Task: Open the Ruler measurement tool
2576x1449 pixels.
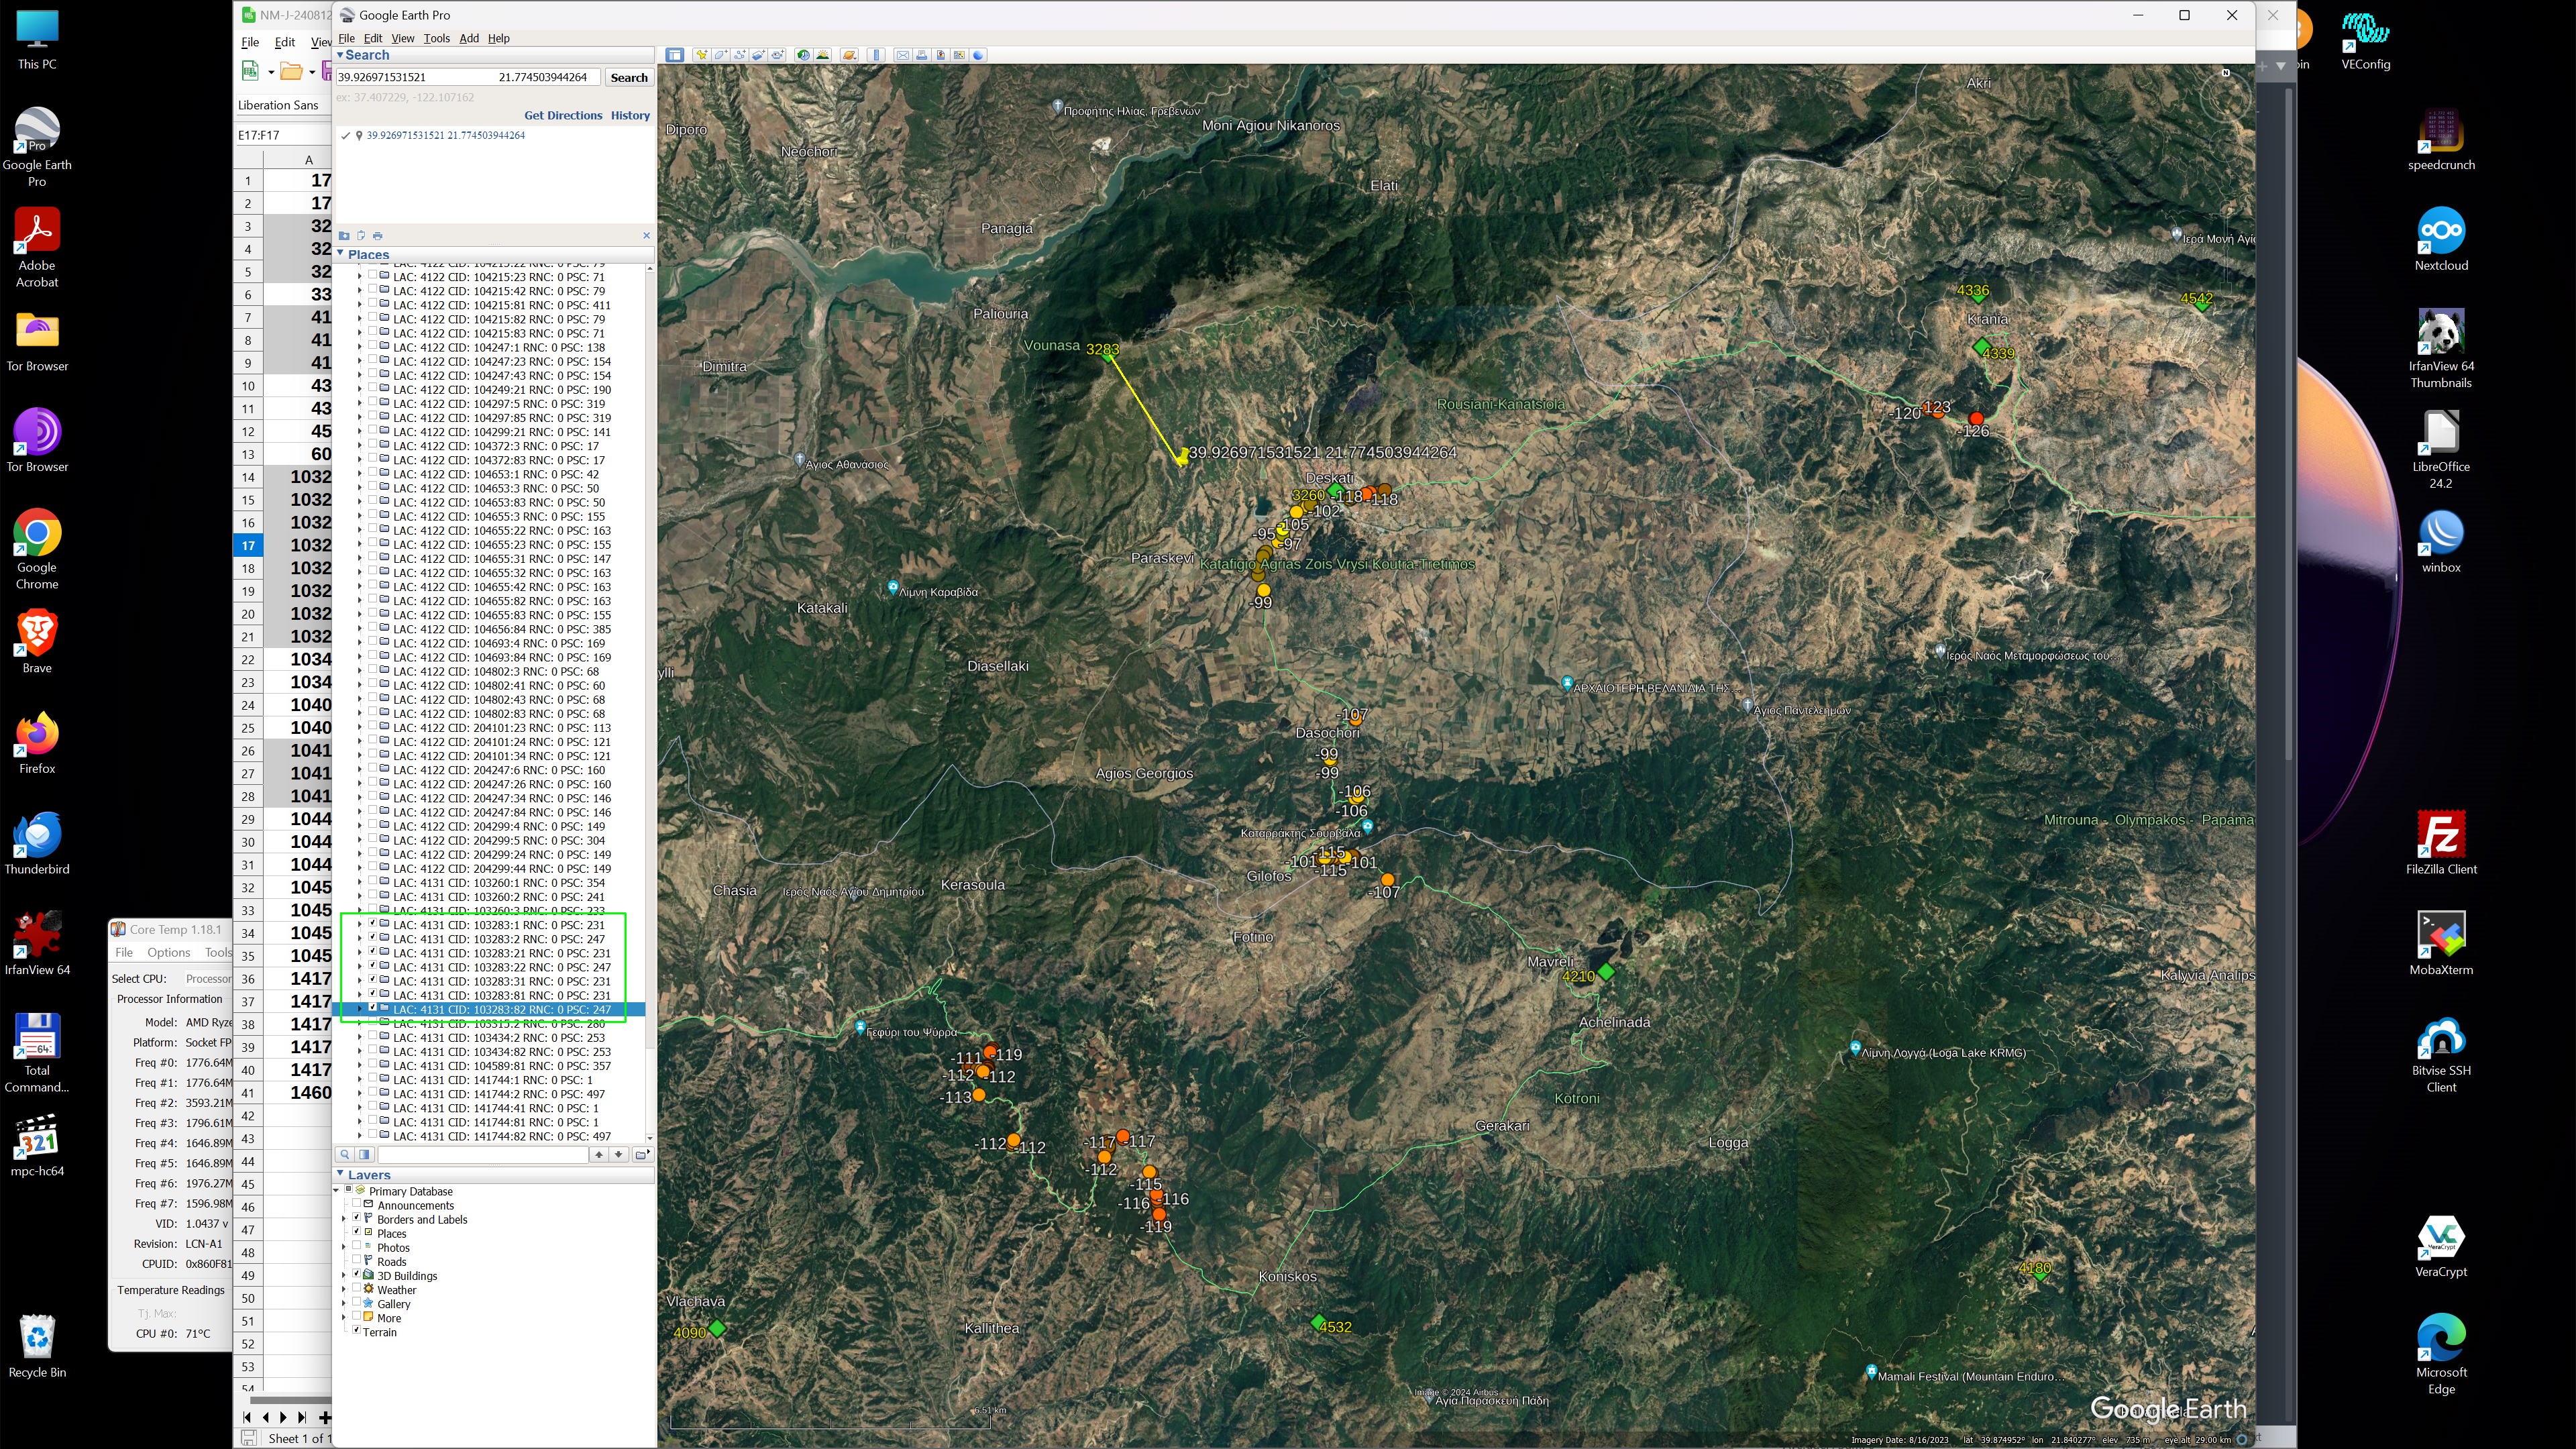Action: (x=876, y=55)
